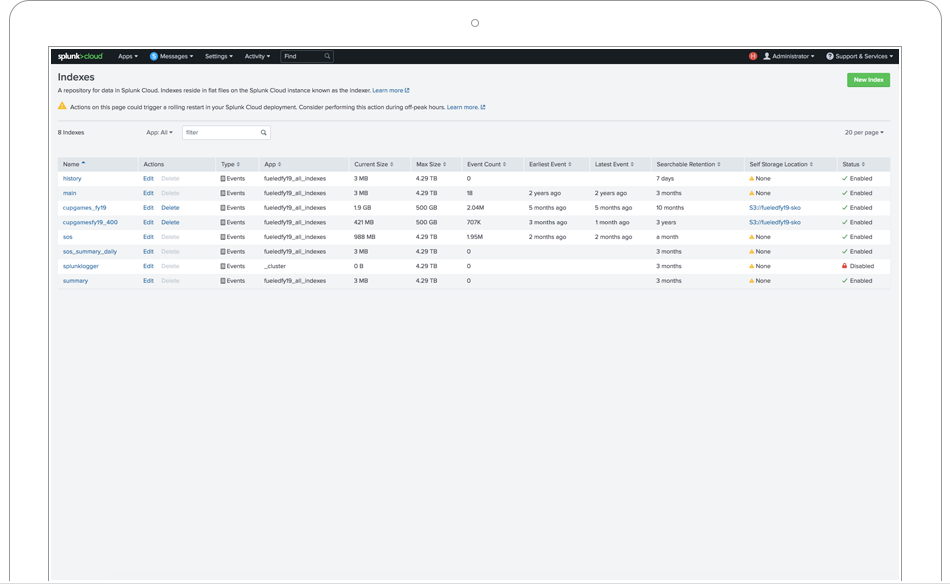The height and width of the screenshot is (584, 950).
Task: Sort by Max Size column
Action: (431, 164)
